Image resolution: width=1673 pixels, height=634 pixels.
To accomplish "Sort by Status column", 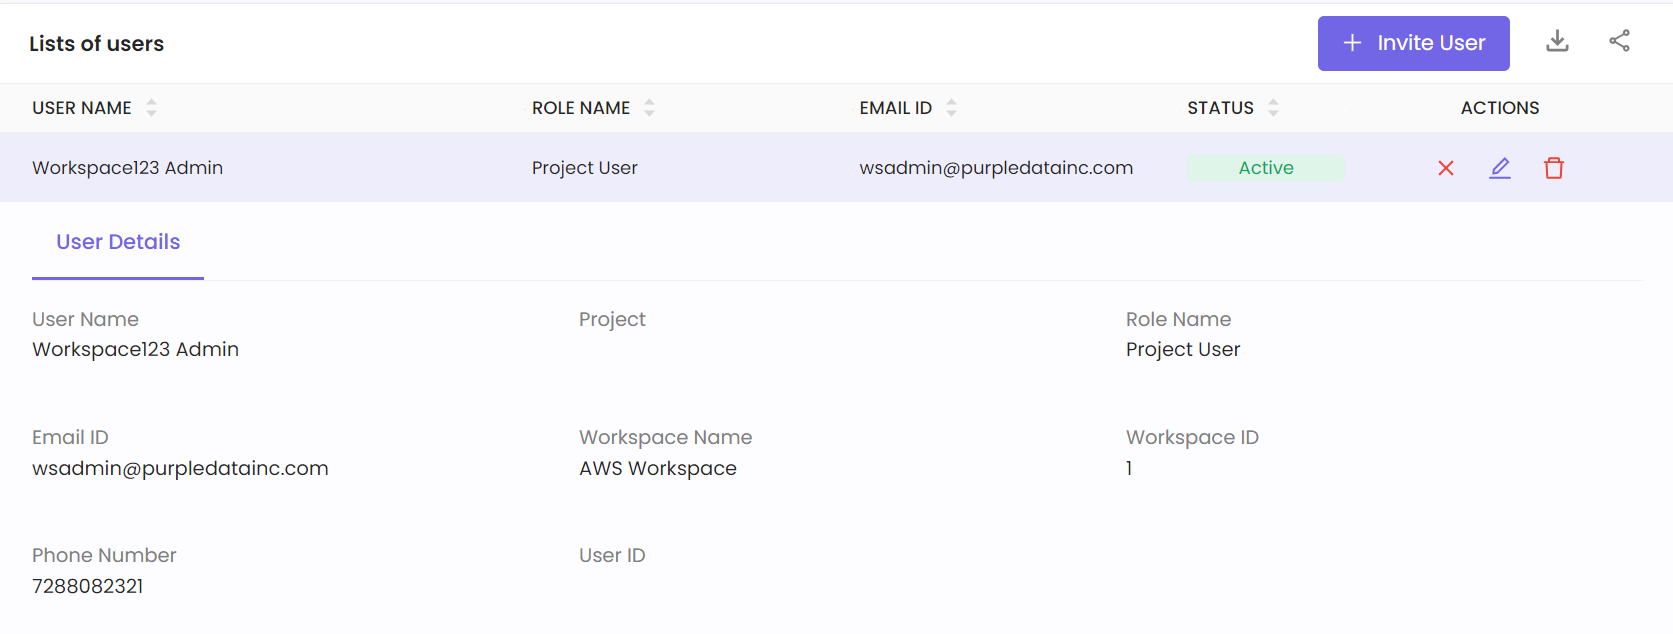I will coord(1273,107).
